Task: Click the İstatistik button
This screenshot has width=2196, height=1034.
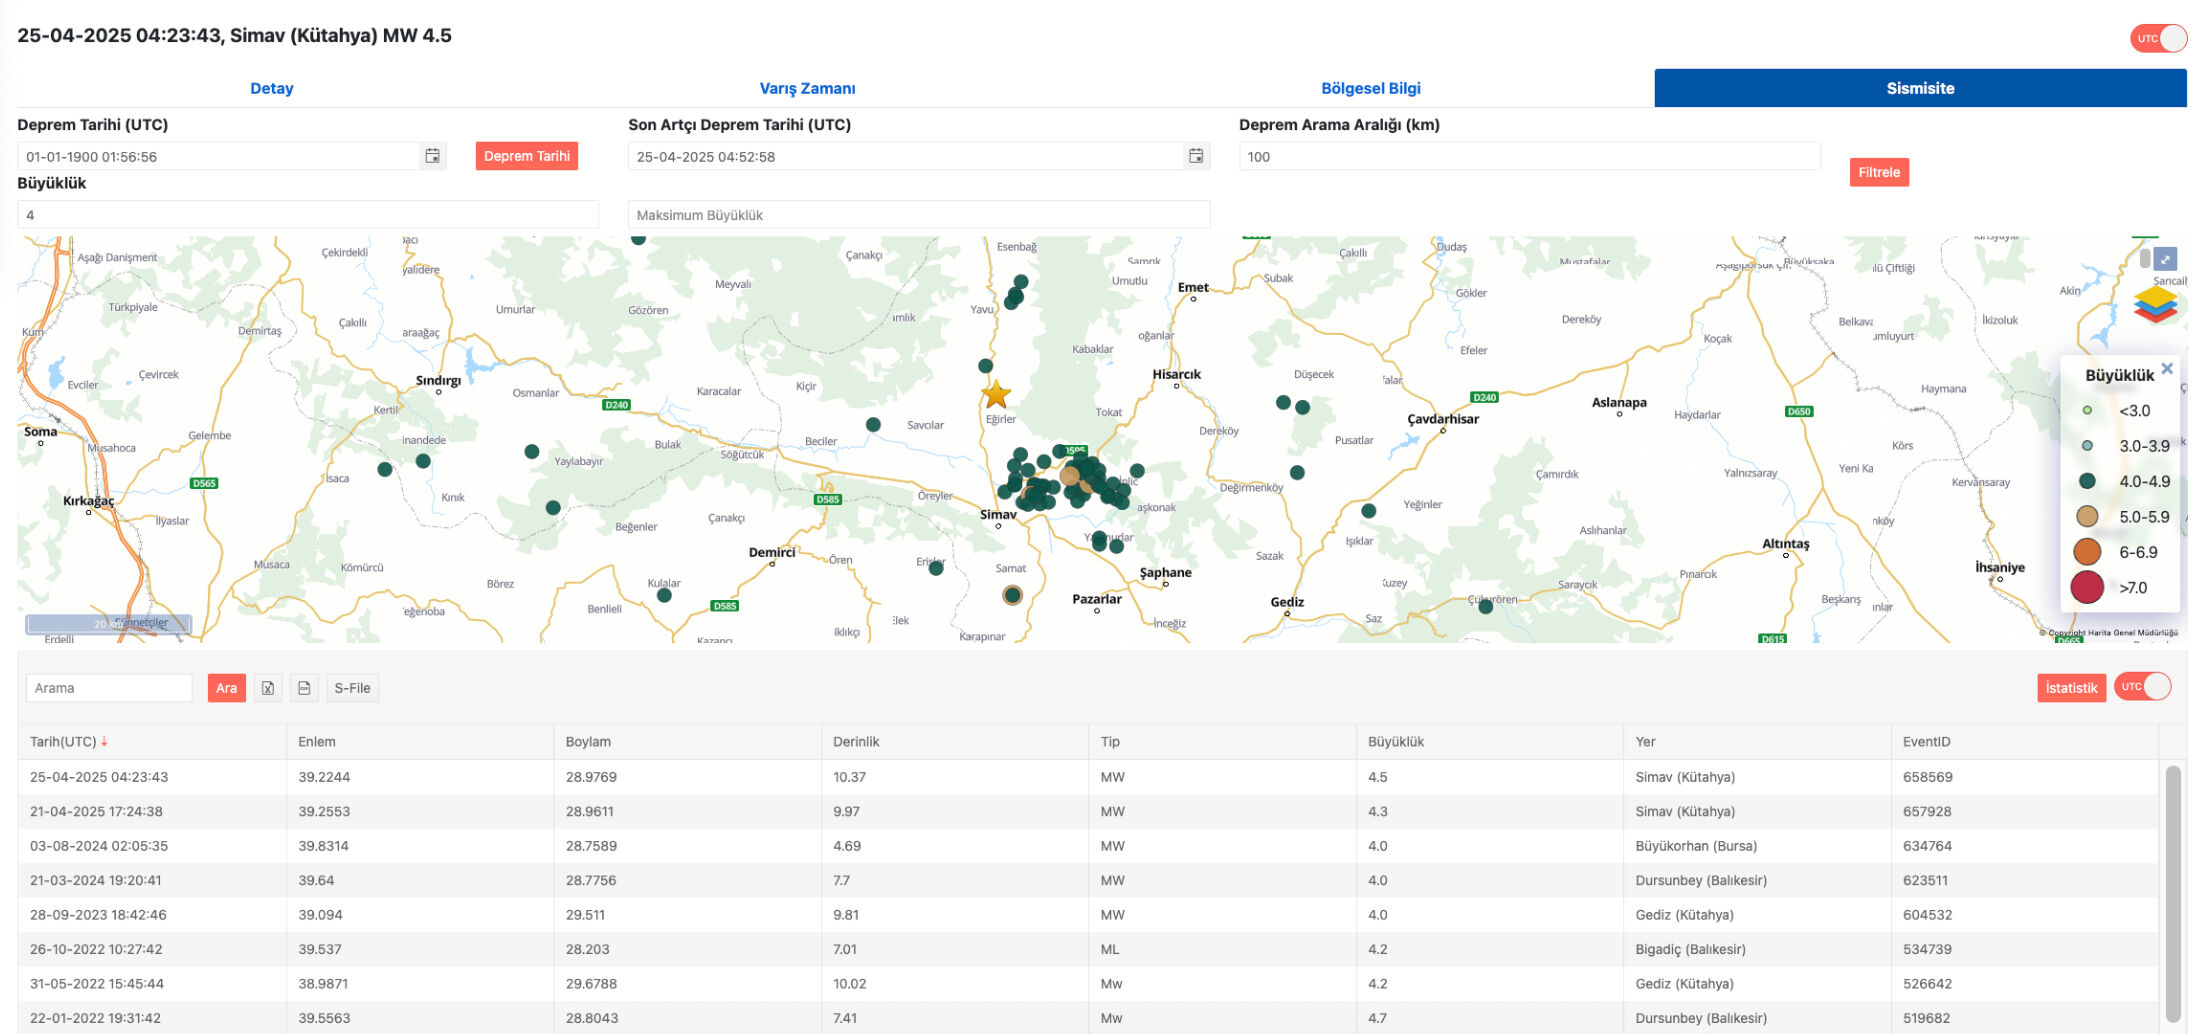Action: (x=2070, y=688)
